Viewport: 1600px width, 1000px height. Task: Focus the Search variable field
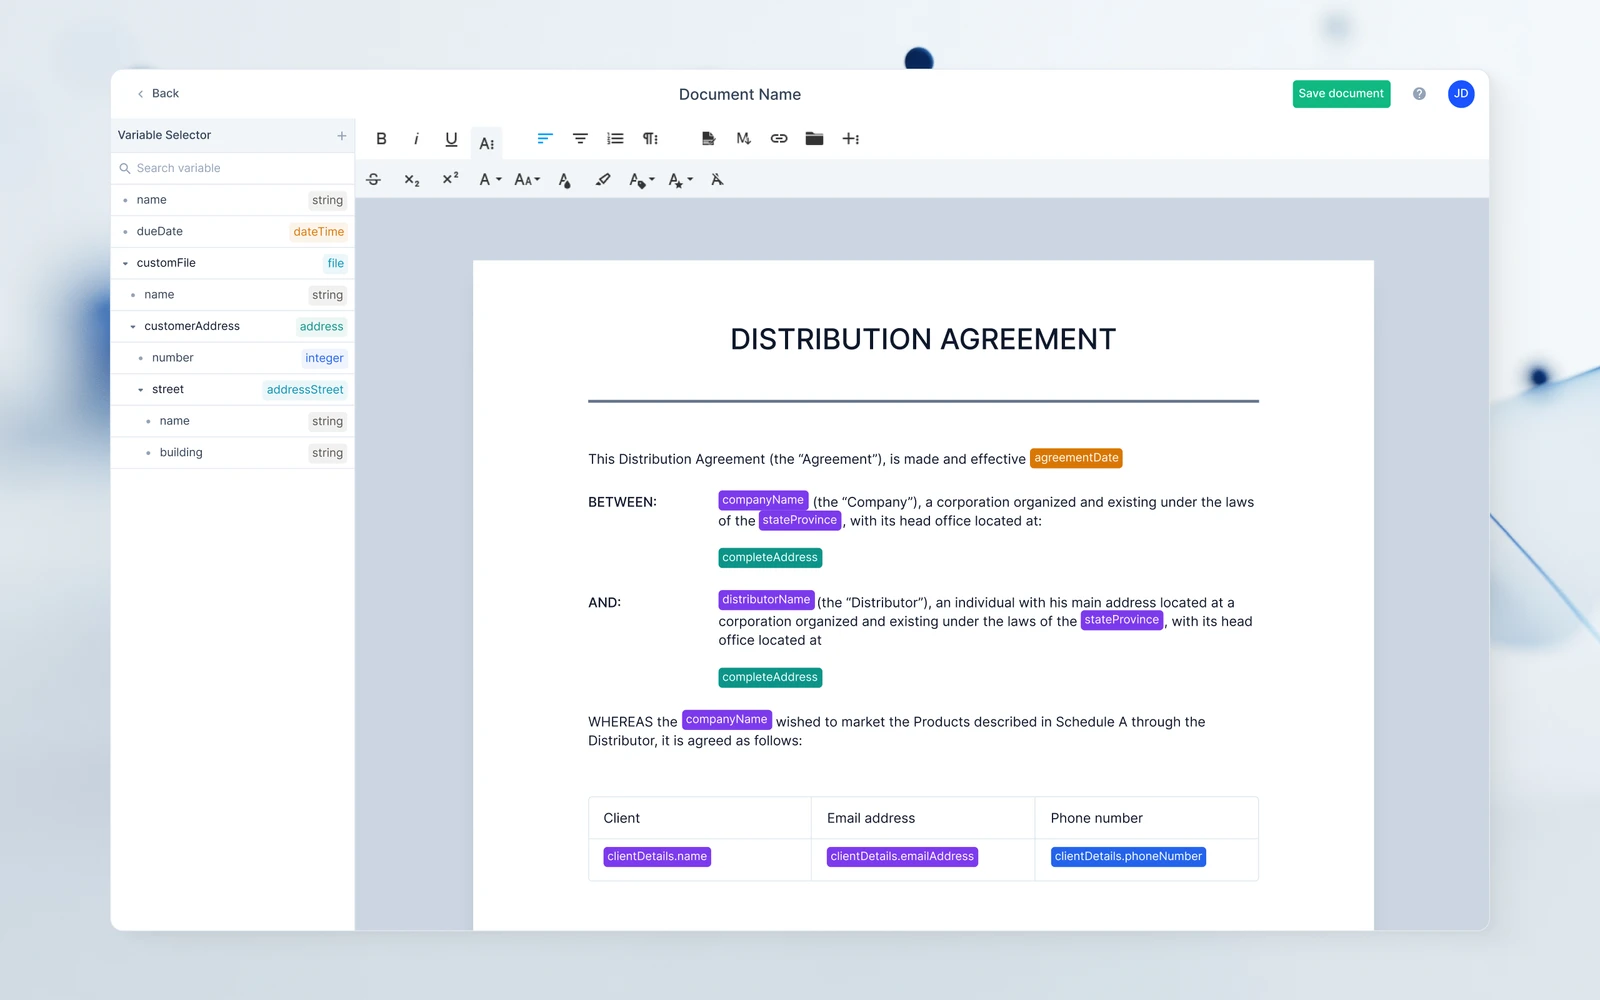(x=233, y=168)
